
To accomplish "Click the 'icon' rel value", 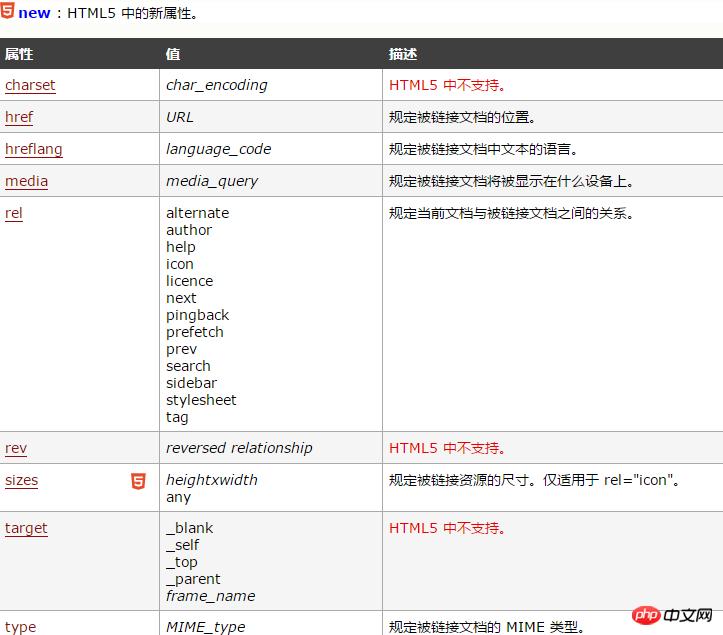I will point(180,264).
